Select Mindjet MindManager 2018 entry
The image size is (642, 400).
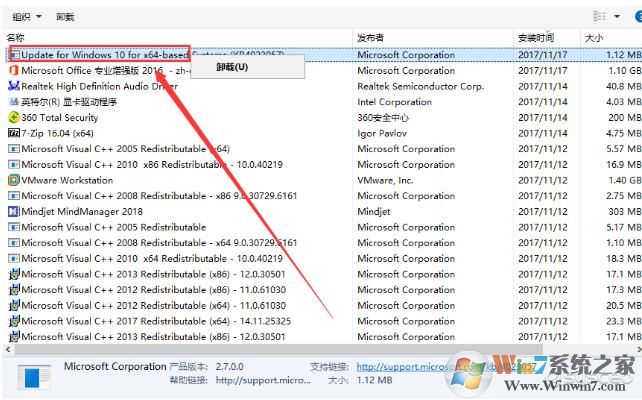(x=82, y=212)
